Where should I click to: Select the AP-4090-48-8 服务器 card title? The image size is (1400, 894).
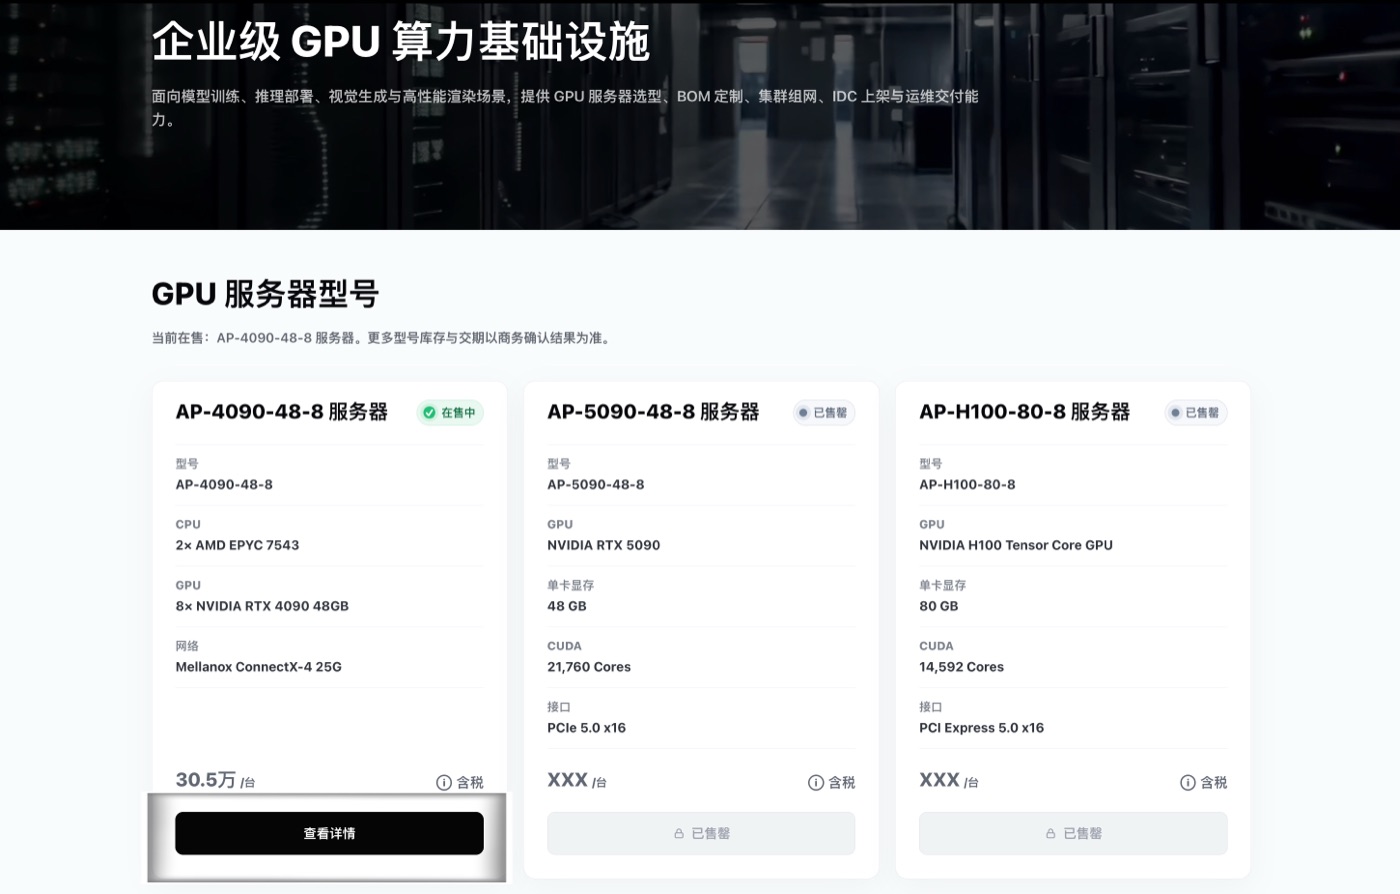[282, 412]
